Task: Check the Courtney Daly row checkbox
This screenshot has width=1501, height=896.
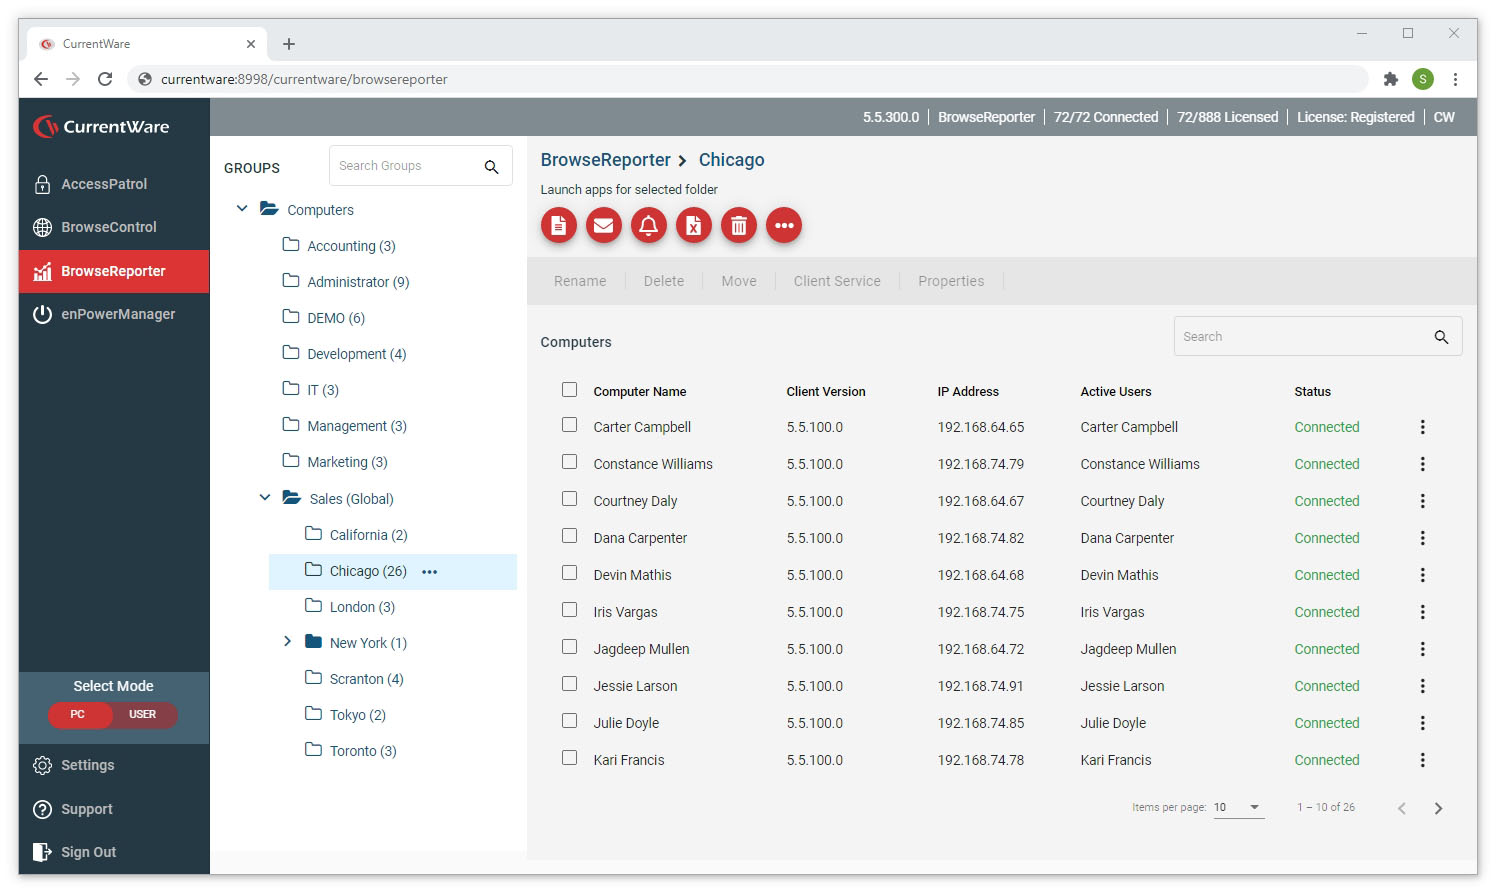Action: point(570,499)
